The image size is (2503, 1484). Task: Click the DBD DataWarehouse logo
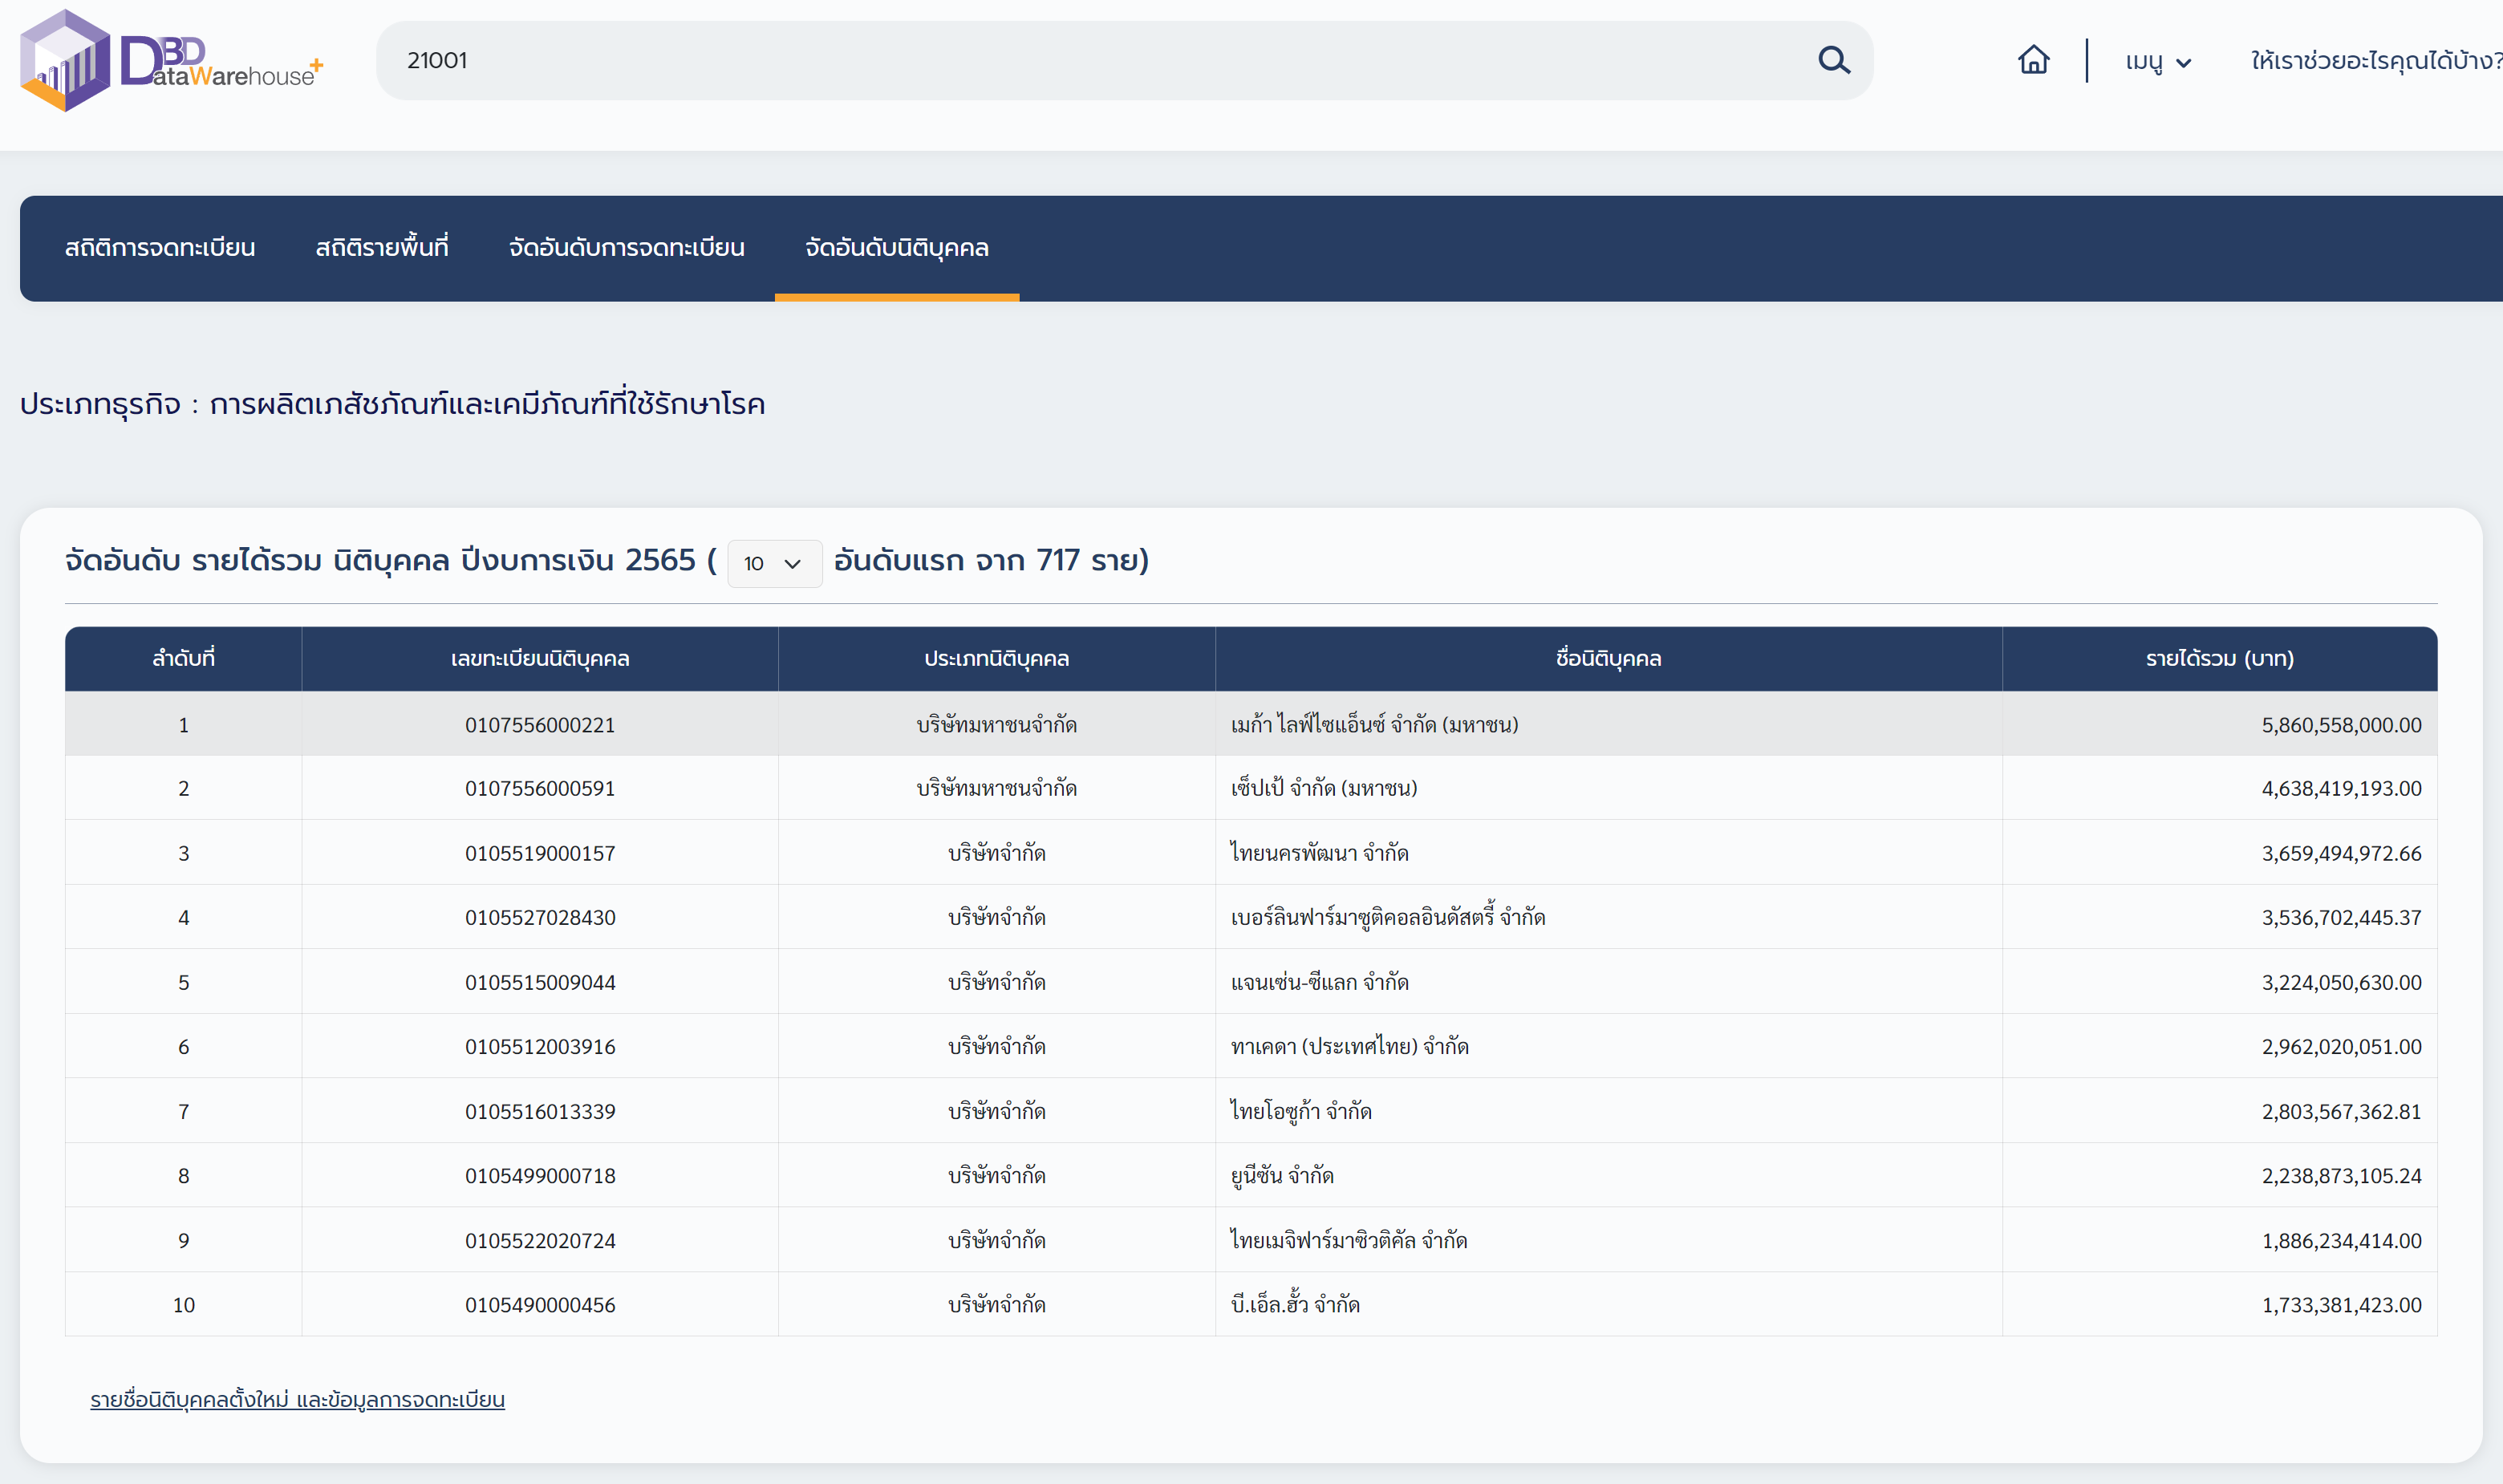[170, 61]
